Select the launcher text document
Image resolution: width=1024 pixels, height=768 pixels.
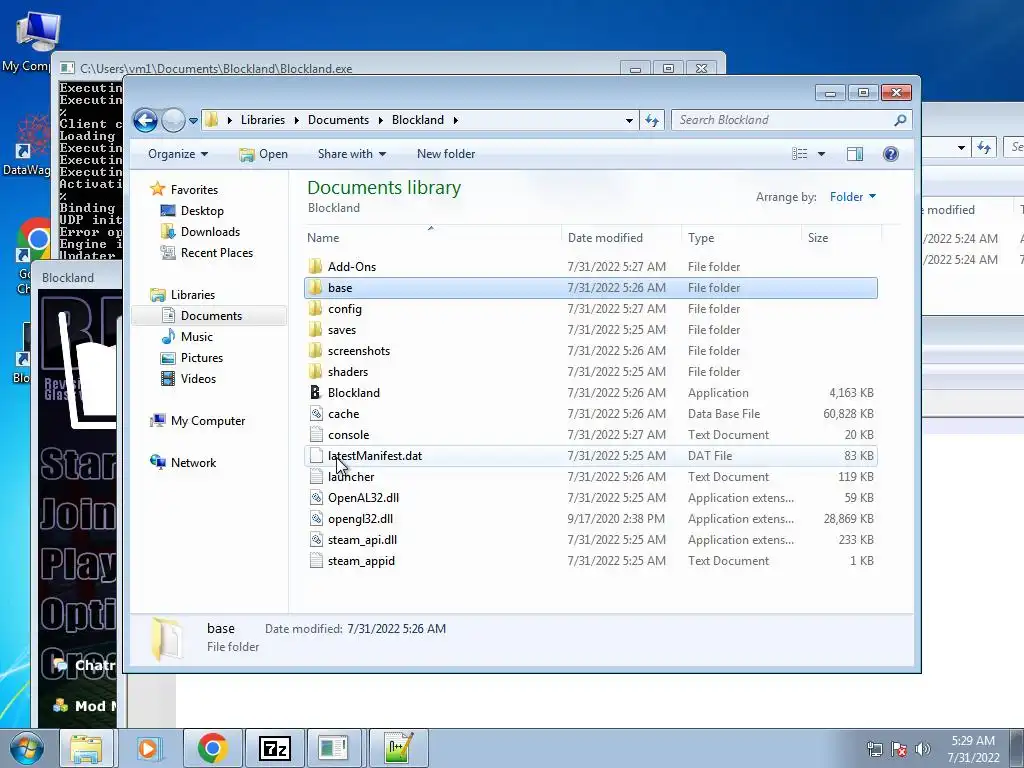coord(590,477)
